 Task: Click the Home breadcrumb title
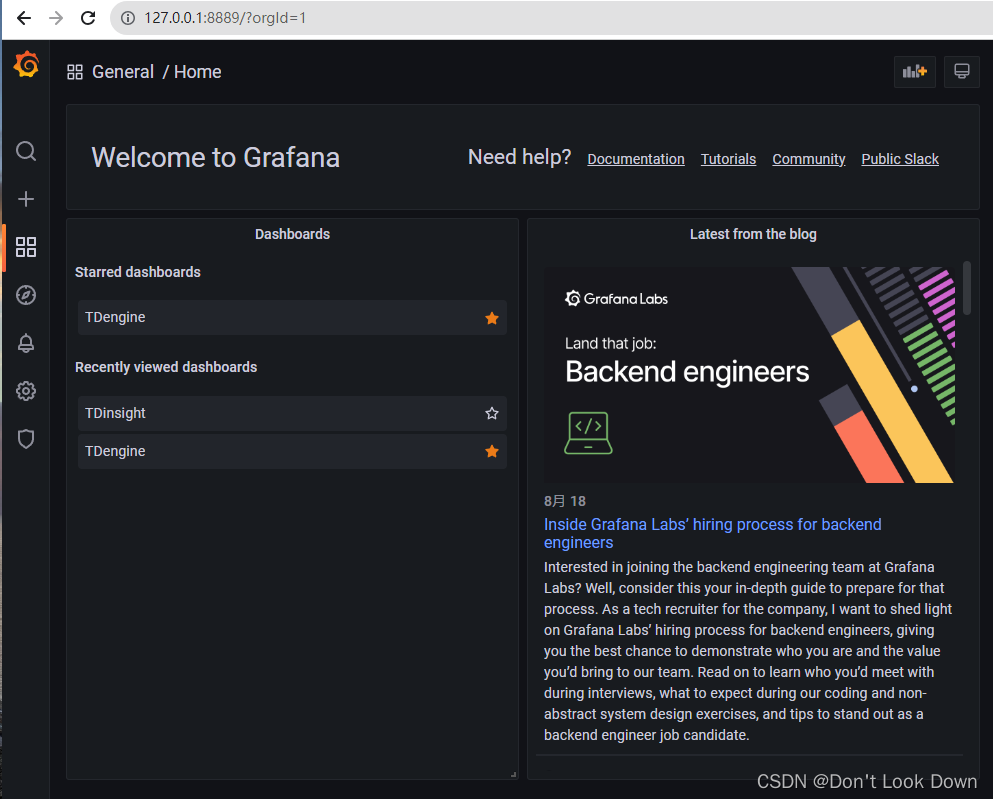click(198, 72)
